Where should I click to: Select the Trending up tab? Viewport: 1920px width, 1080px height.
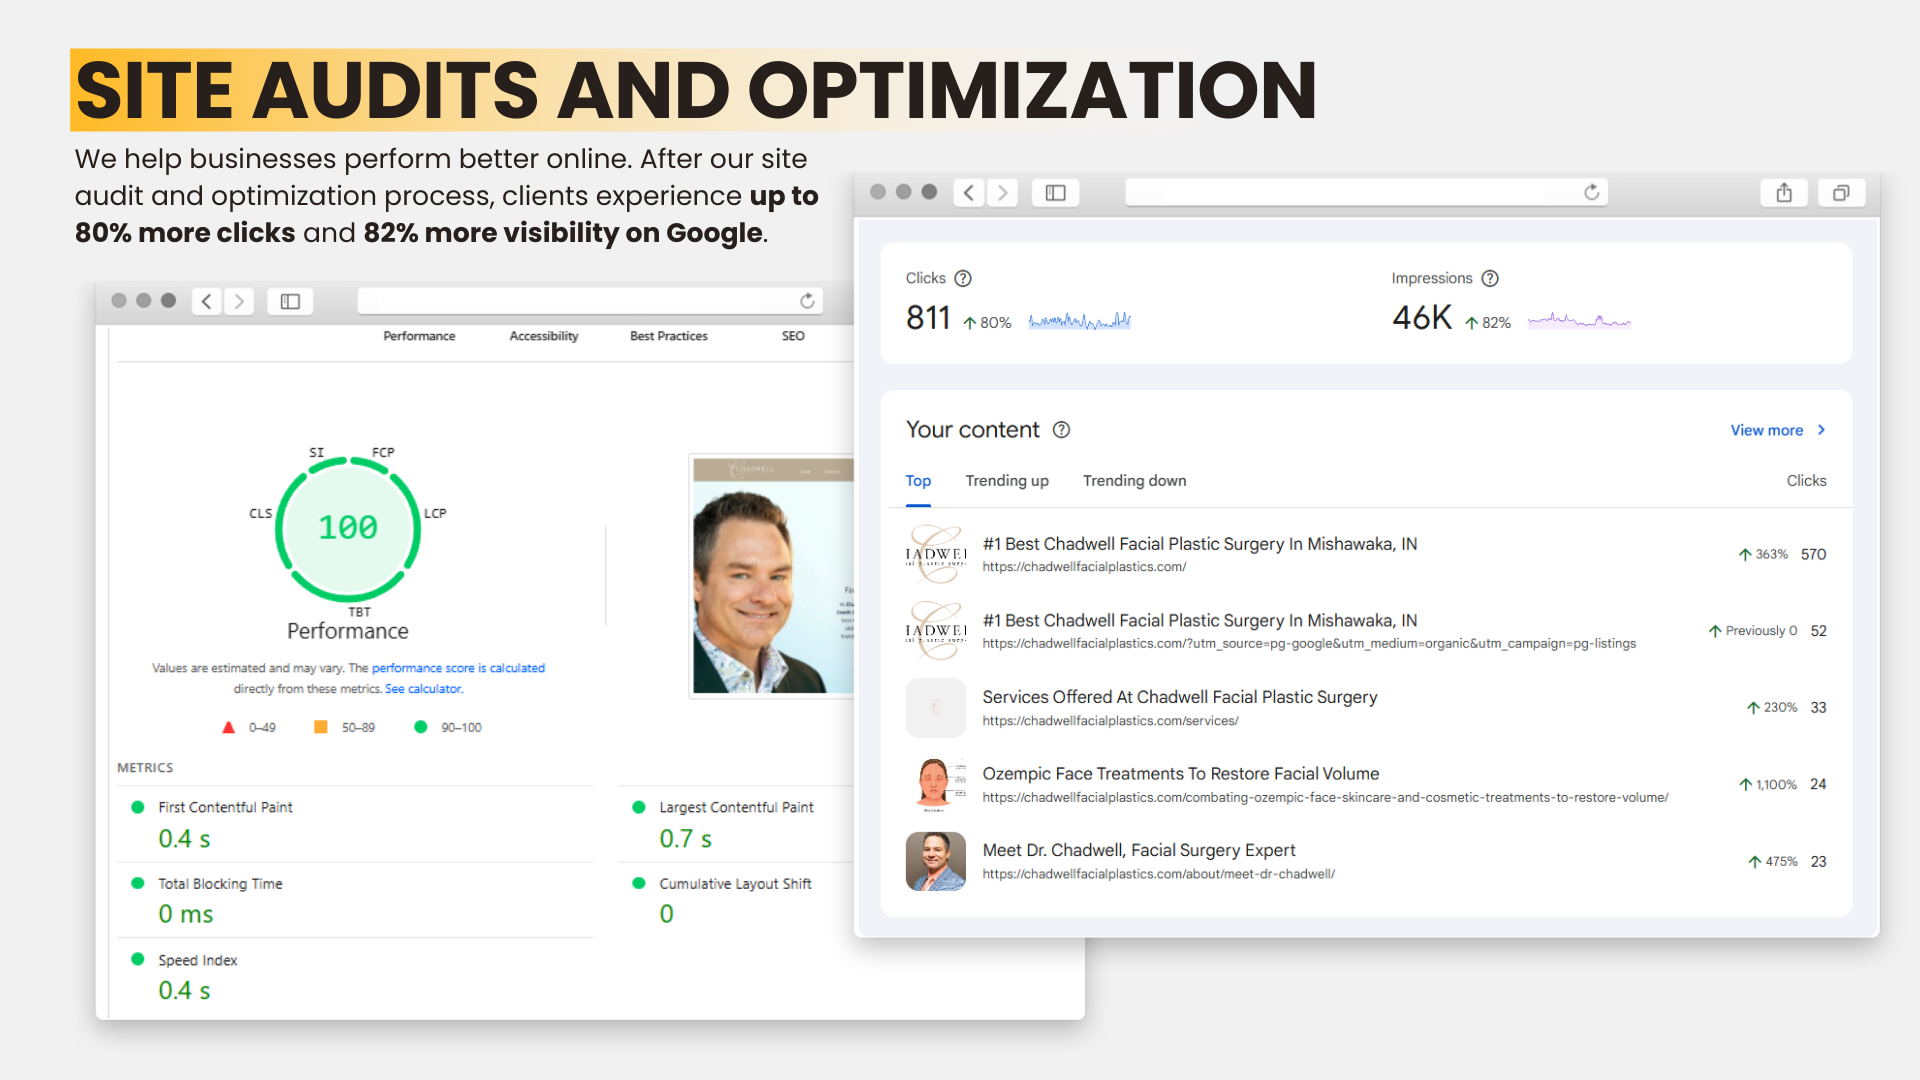(1007, 481)
